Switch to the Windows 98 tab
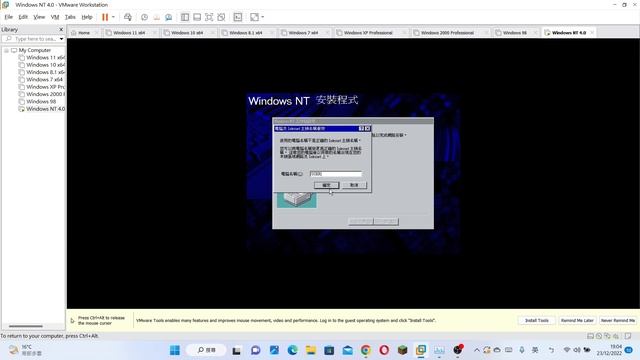 click(x=514, y=33)
